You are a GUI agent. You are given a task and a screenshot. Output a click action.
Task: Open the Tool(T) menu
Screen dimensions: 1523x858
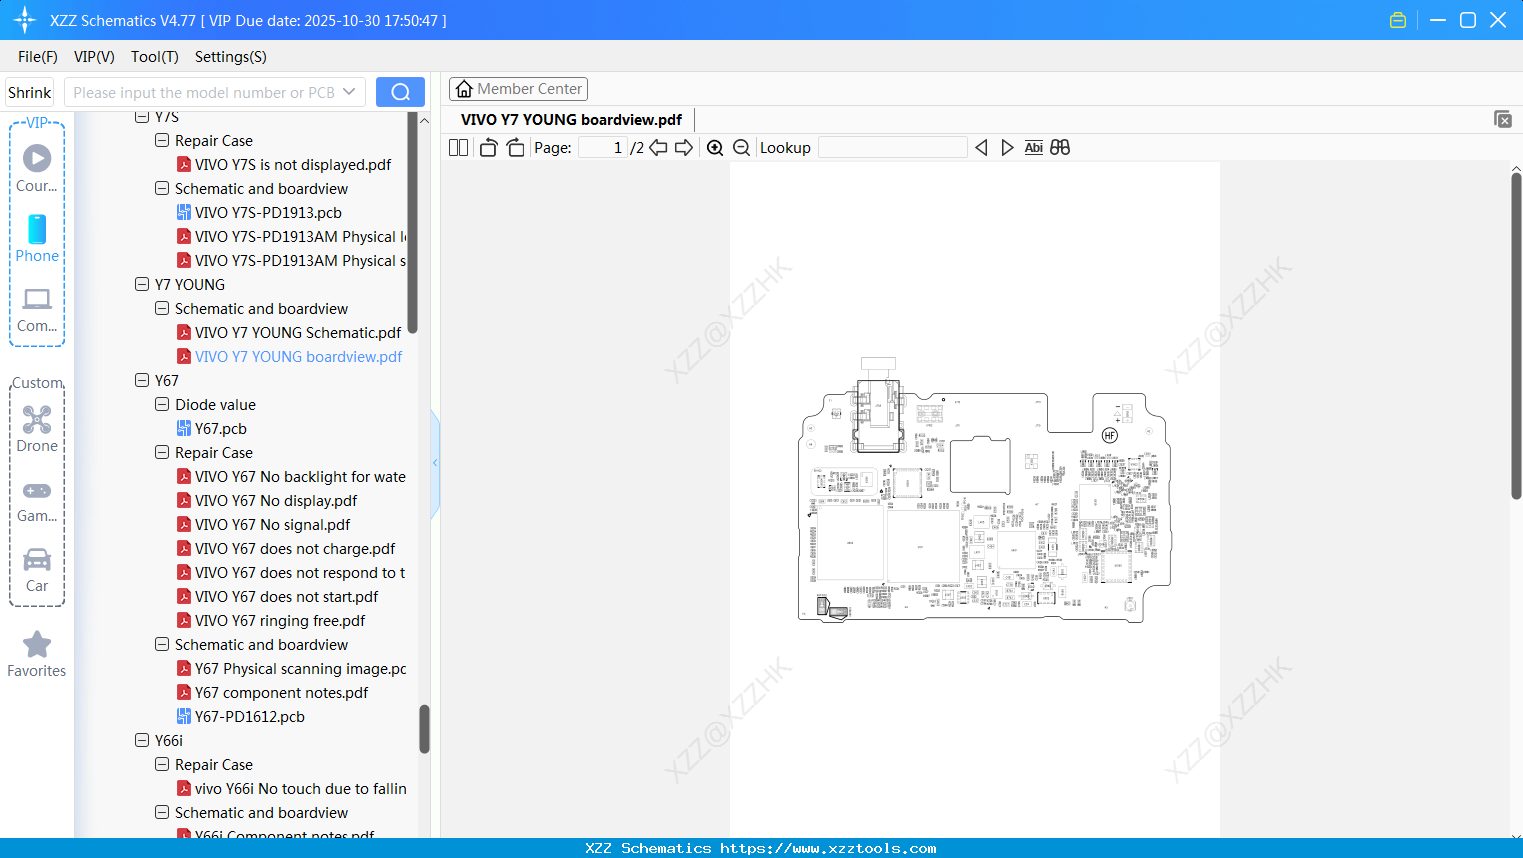(155, 57)
